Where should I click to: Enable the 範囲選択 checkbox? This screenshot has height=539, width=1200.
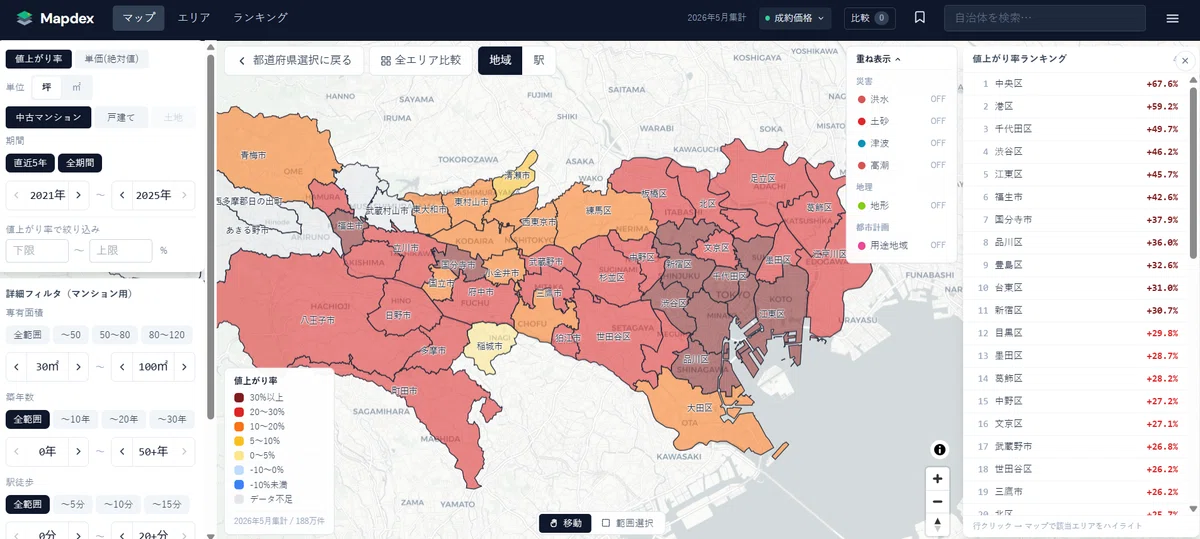[x=606, y=523]
